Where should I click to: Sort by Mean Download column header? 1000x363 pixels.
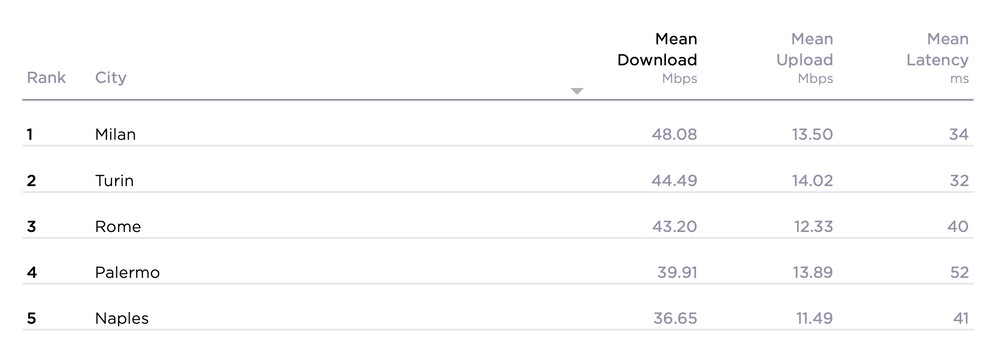coord(657,58)
